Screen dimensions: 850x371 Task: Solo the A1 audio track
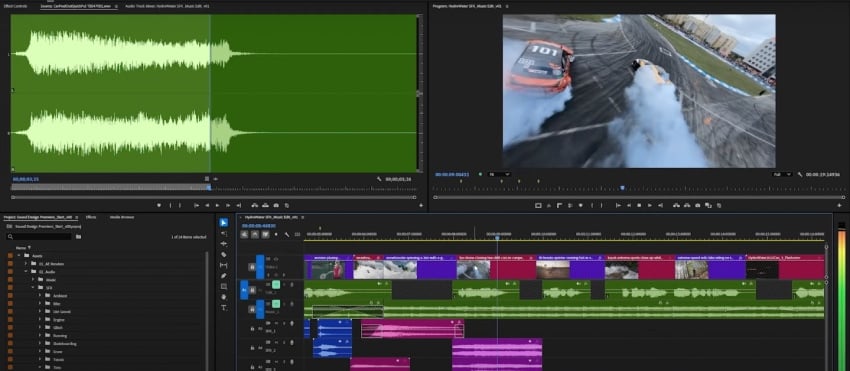284,284
